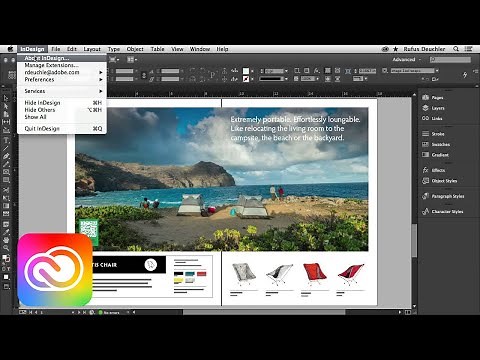480x360 pixels.
Task: Open the Character Styles panel
Action: pos(442,211)
